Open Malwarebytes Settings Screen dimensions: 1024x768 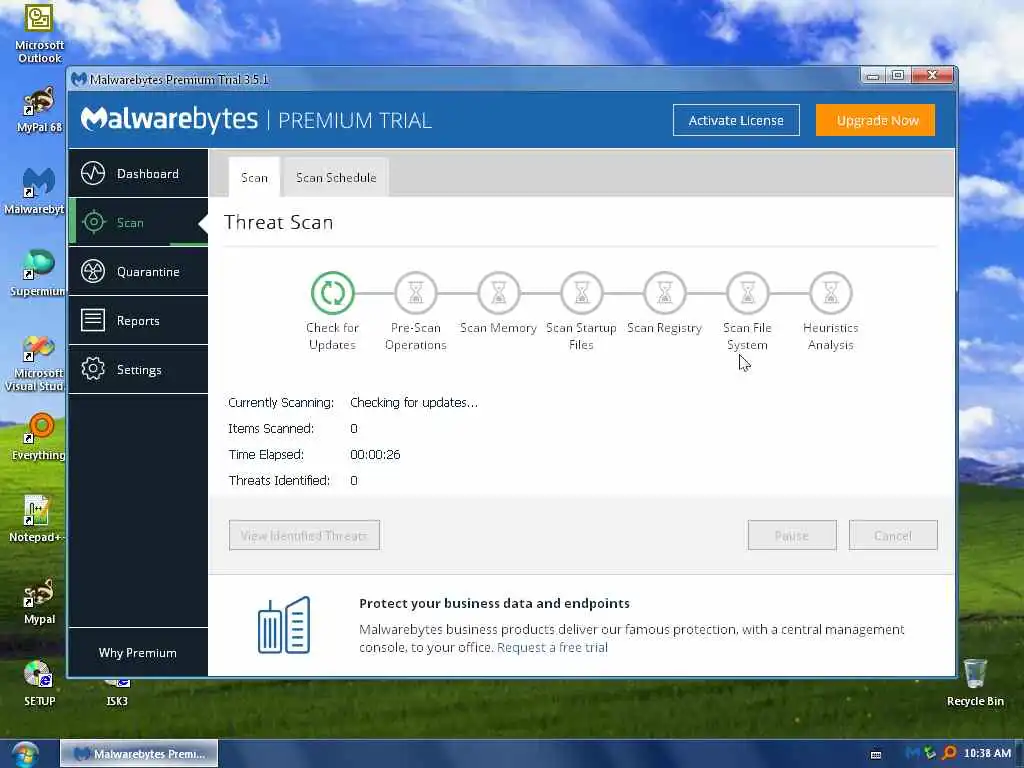coord(138,370)
